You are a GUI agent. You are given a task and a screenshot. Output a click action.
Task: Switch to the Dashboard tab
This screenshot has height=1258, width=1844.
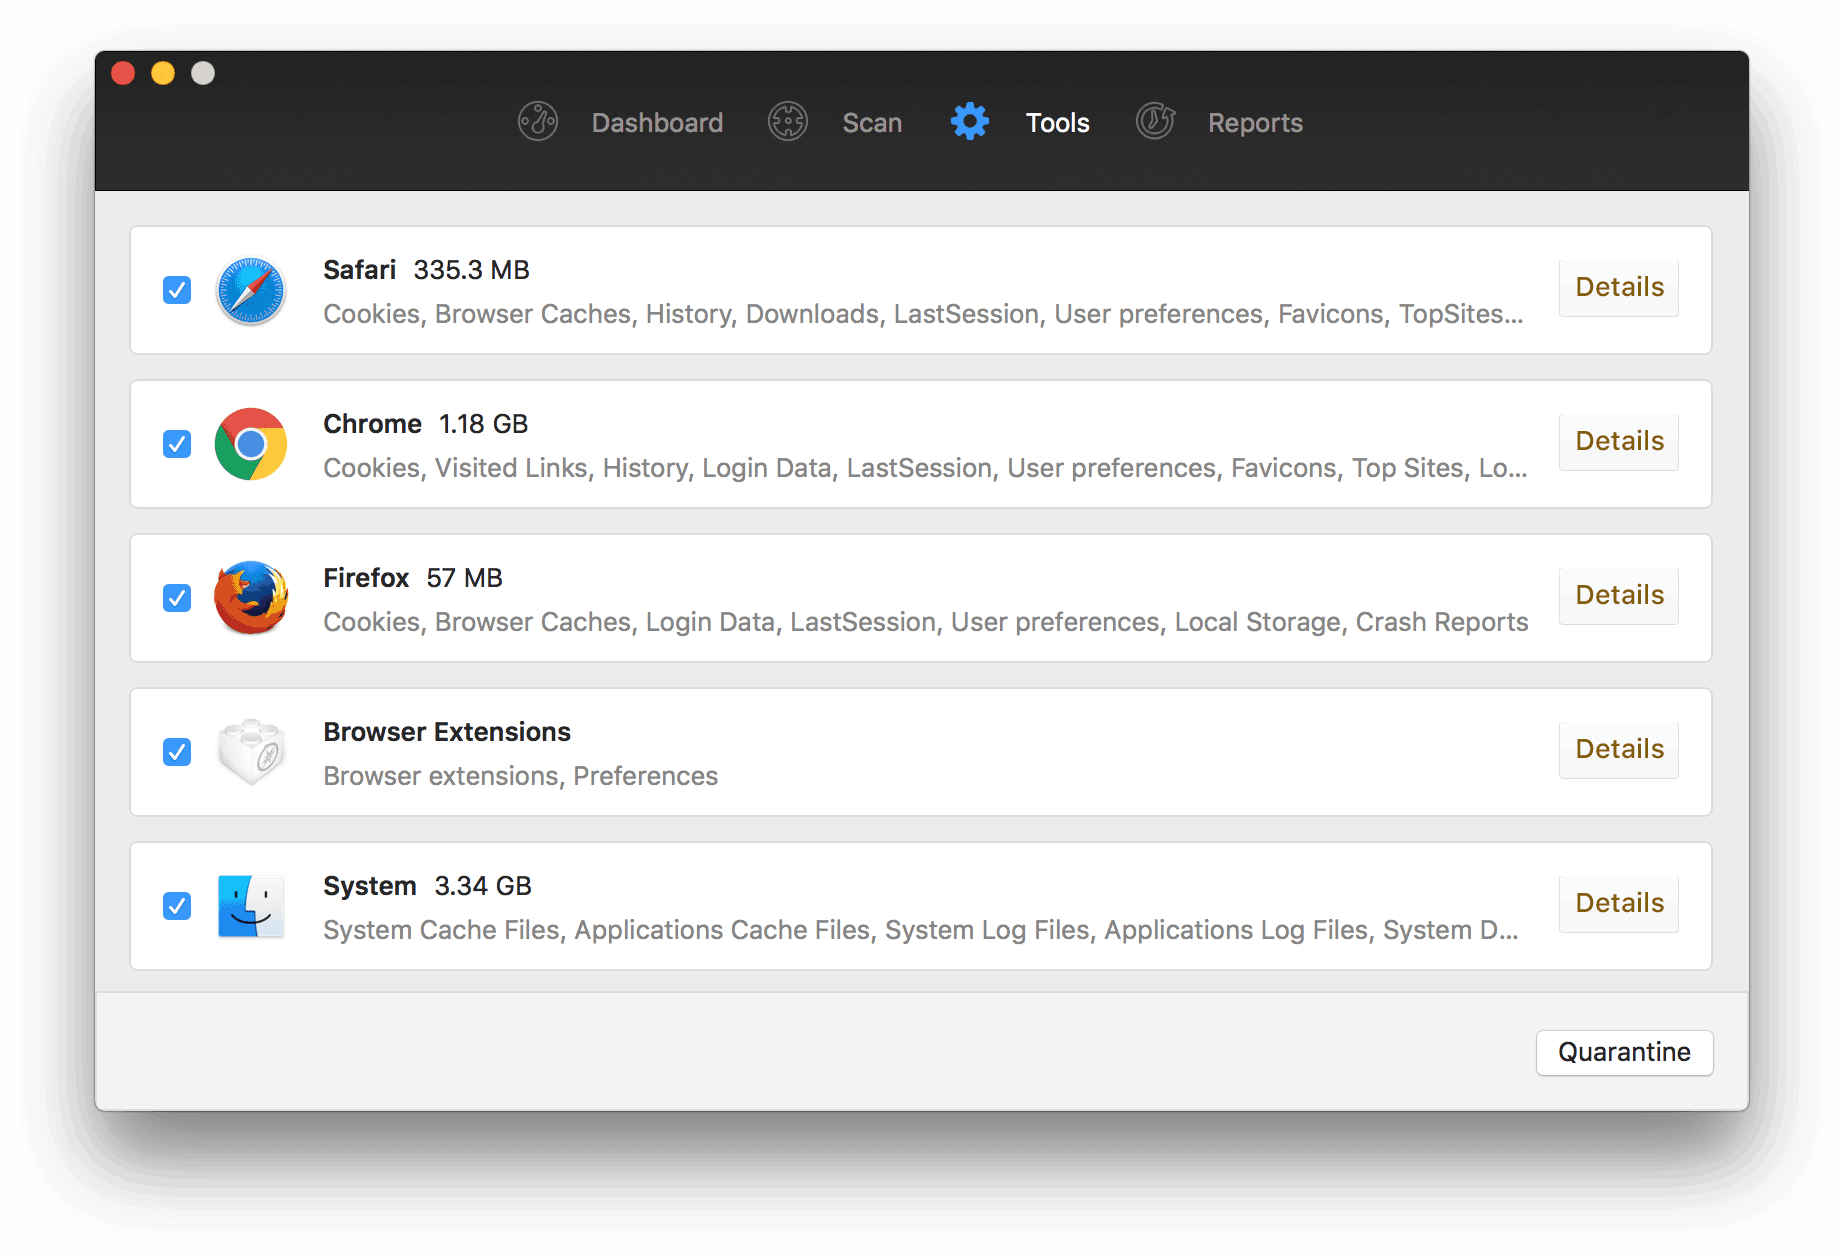coord(657,123)
